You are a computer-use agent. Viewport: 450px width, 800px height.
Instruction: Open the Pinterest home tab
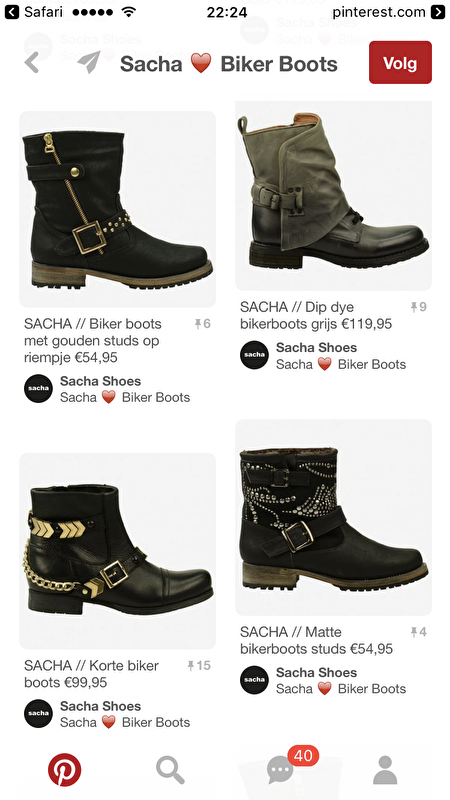point(65,769)
